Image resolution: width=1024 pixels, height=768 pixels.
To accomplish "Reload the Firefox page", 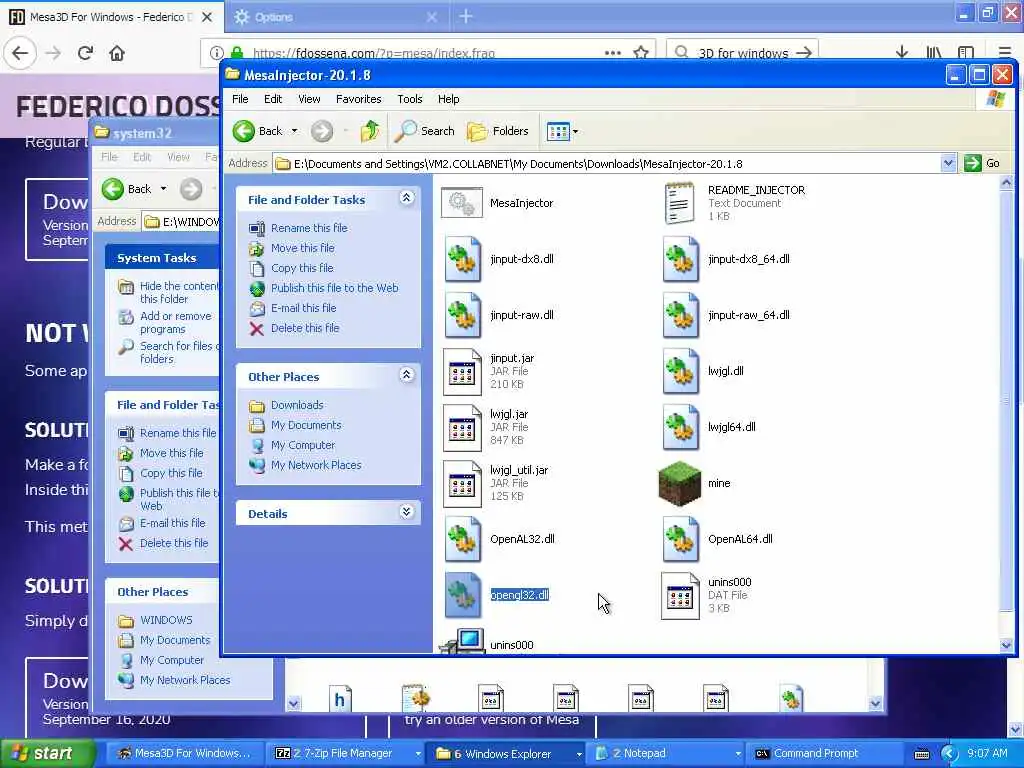I will coord(85,53).
